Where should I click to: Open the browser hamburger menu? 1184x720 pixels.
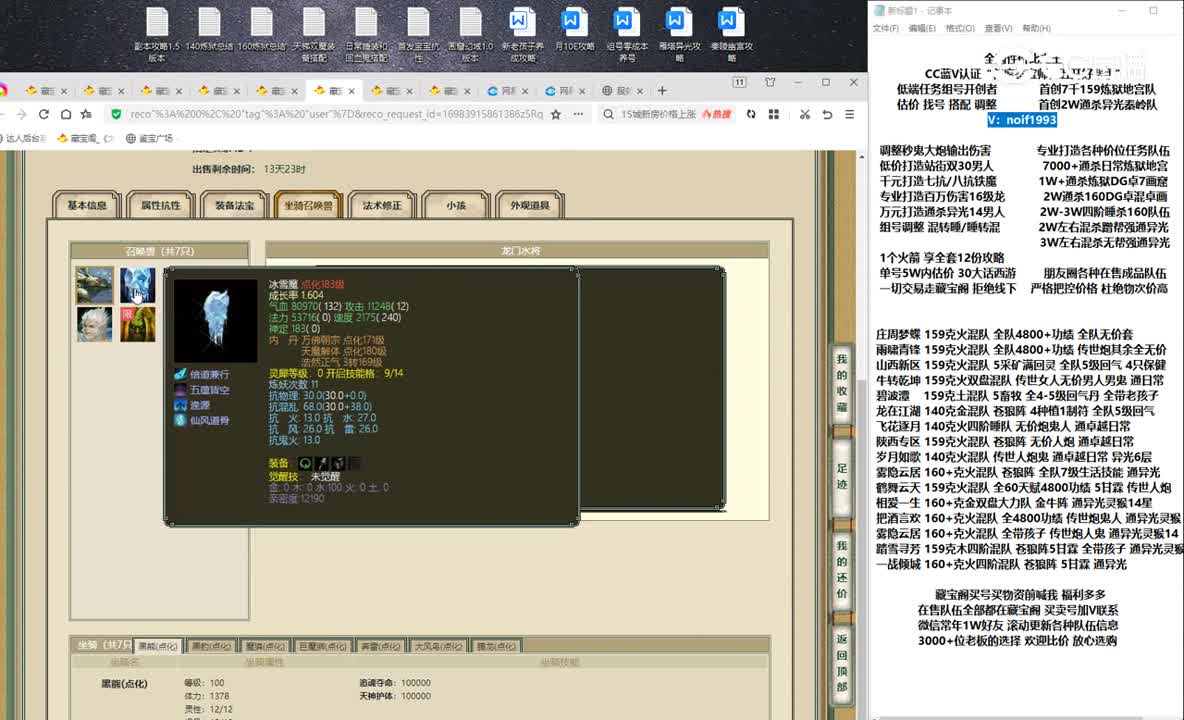[x=849, y=114]
